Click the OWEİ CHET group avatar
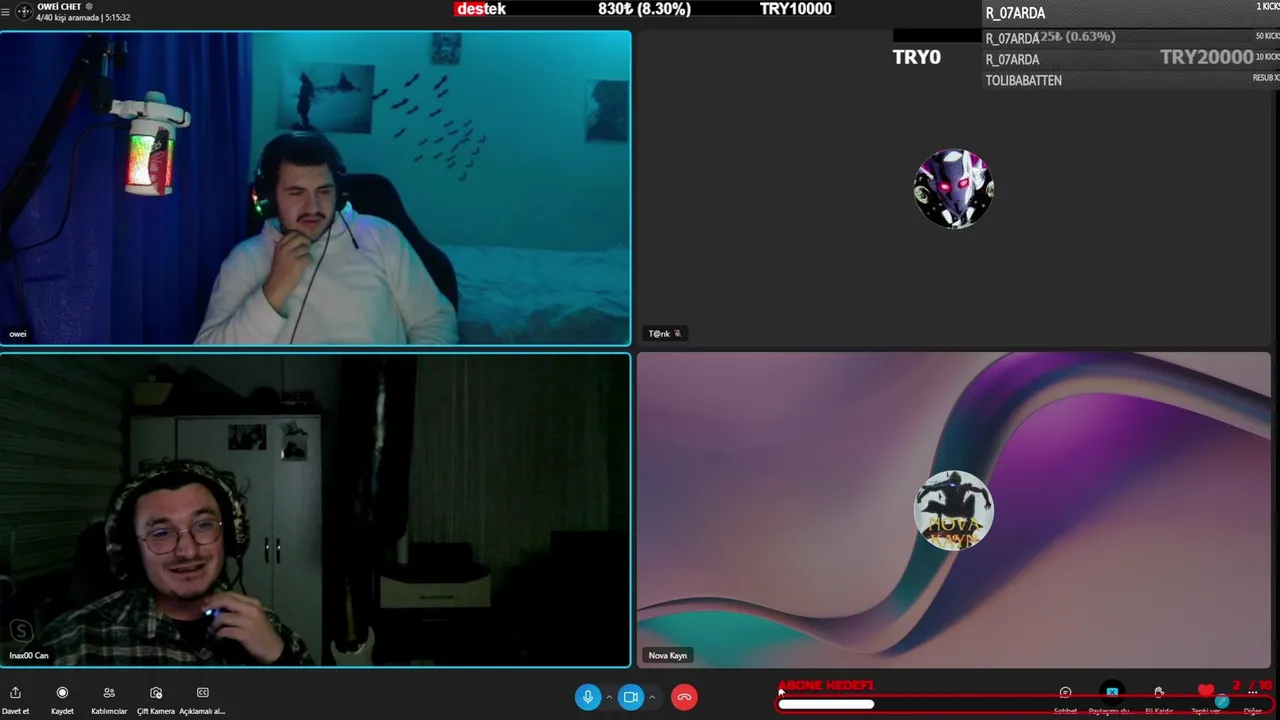 [x=24, y=12]
